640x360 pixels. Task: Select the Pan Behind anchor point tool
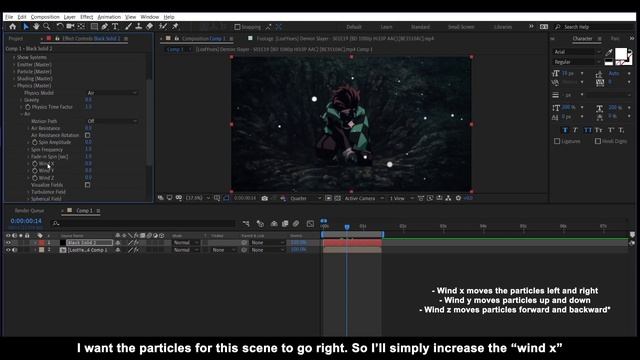pos(81,27)
